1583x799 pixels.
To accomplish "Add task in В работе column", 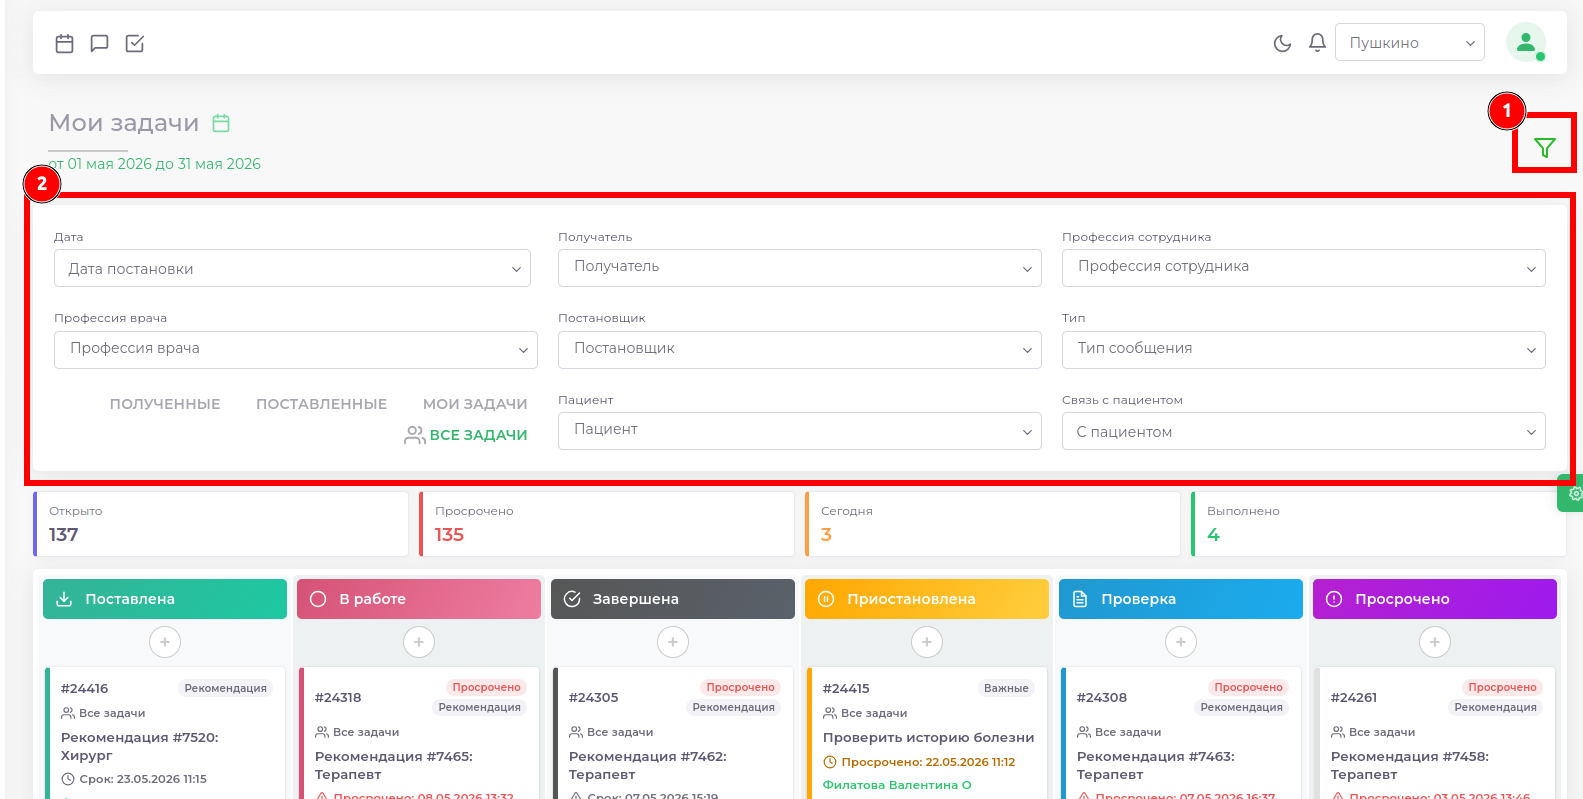I will (x=419, y=642).
